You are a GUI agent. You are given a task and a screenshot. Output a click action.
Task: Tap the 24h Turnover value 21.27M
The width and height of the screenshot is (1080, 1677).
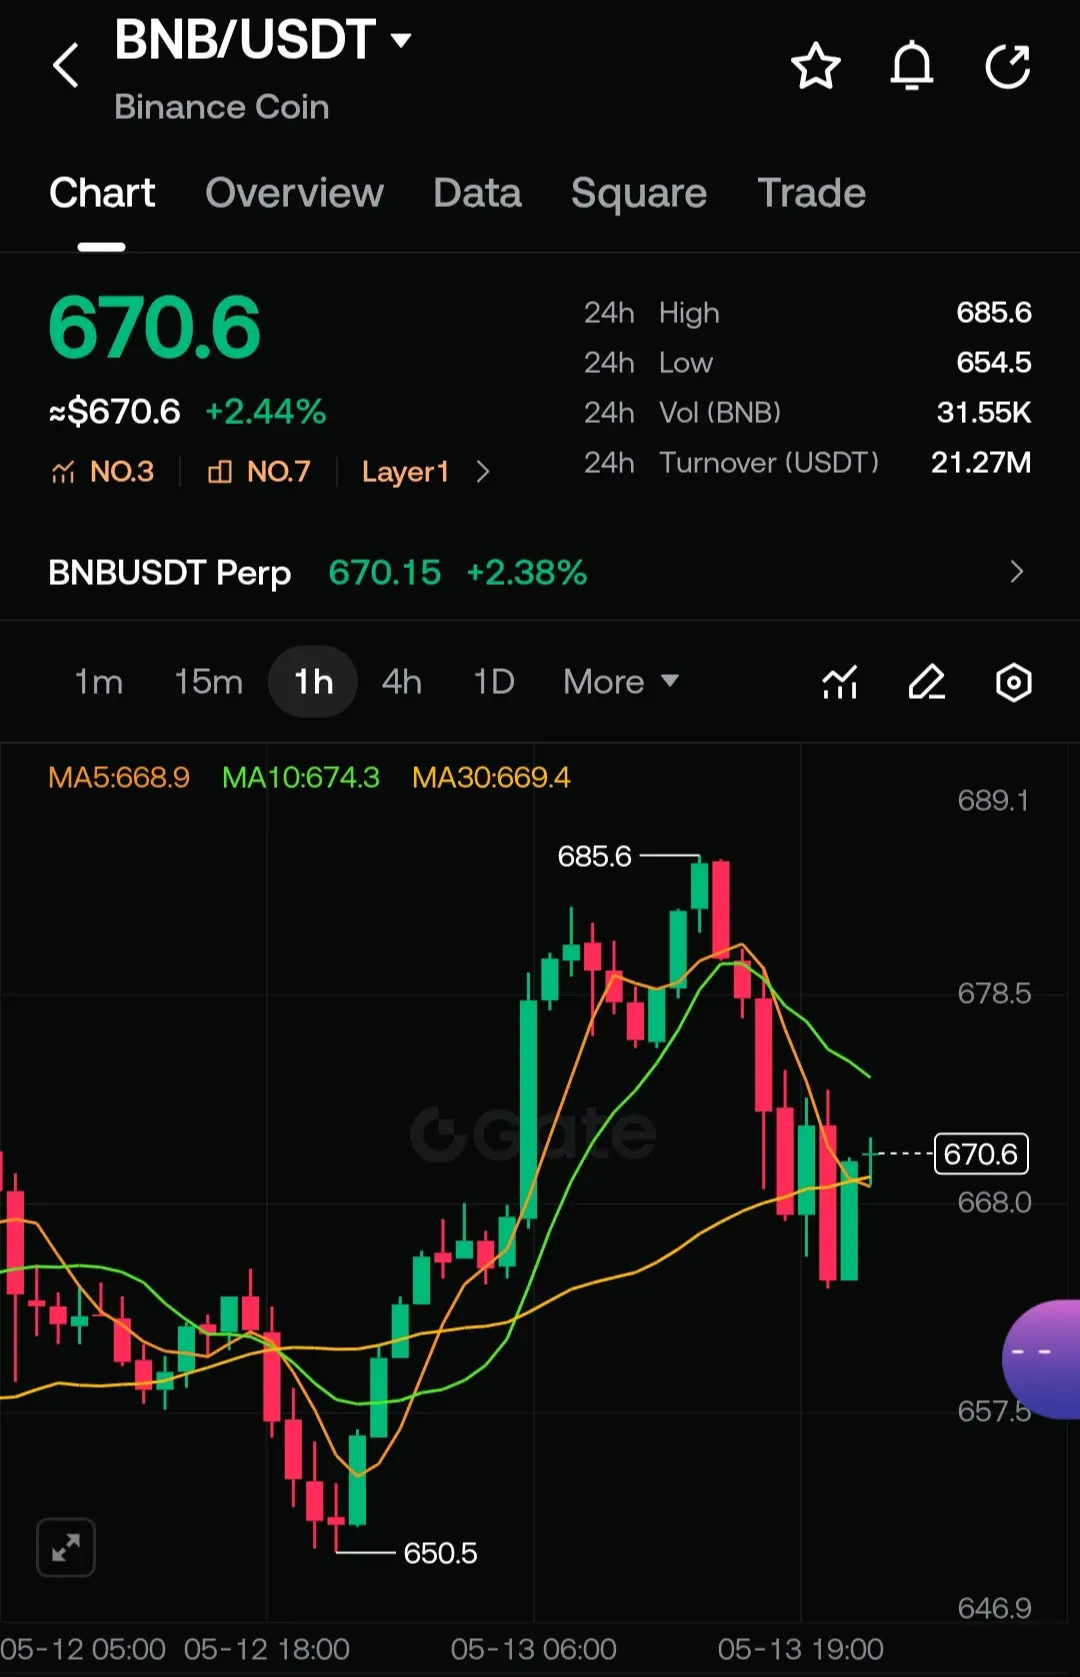click(x=981, y=462)
